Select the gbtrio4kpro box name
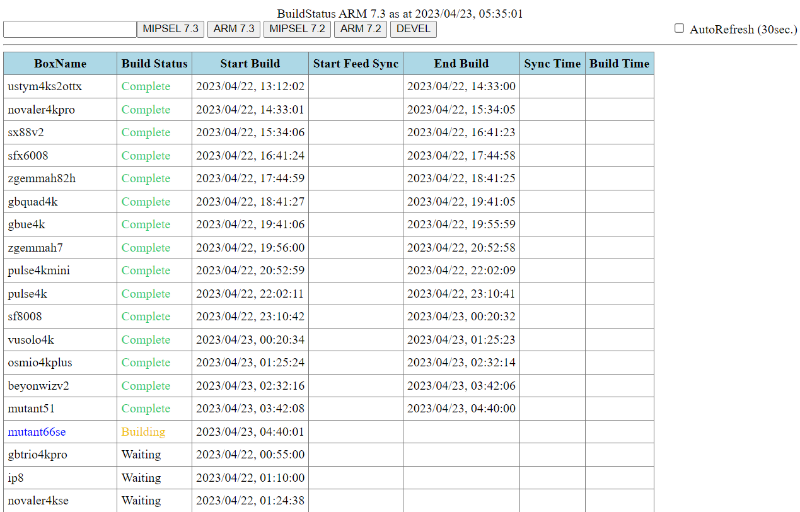Screen dimensions: 800x512 (x=37, y=455)
